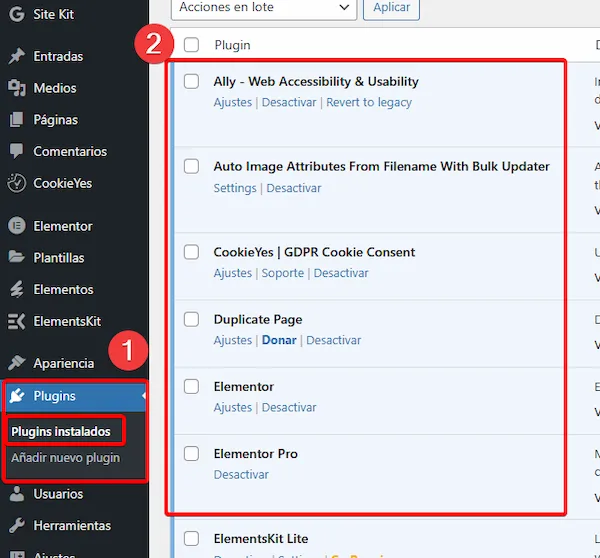Screen dimensions: 600x558
Task: Click the ElementsKit logo icon
Action: coord(17,321)
